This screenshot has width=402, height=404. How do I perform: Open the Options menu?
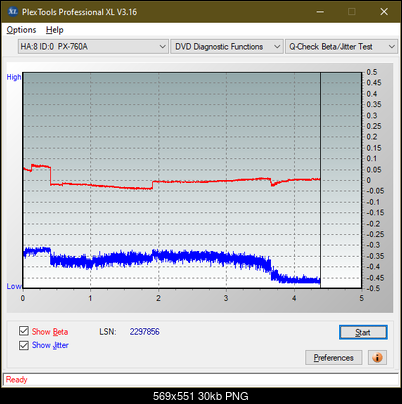21,30
